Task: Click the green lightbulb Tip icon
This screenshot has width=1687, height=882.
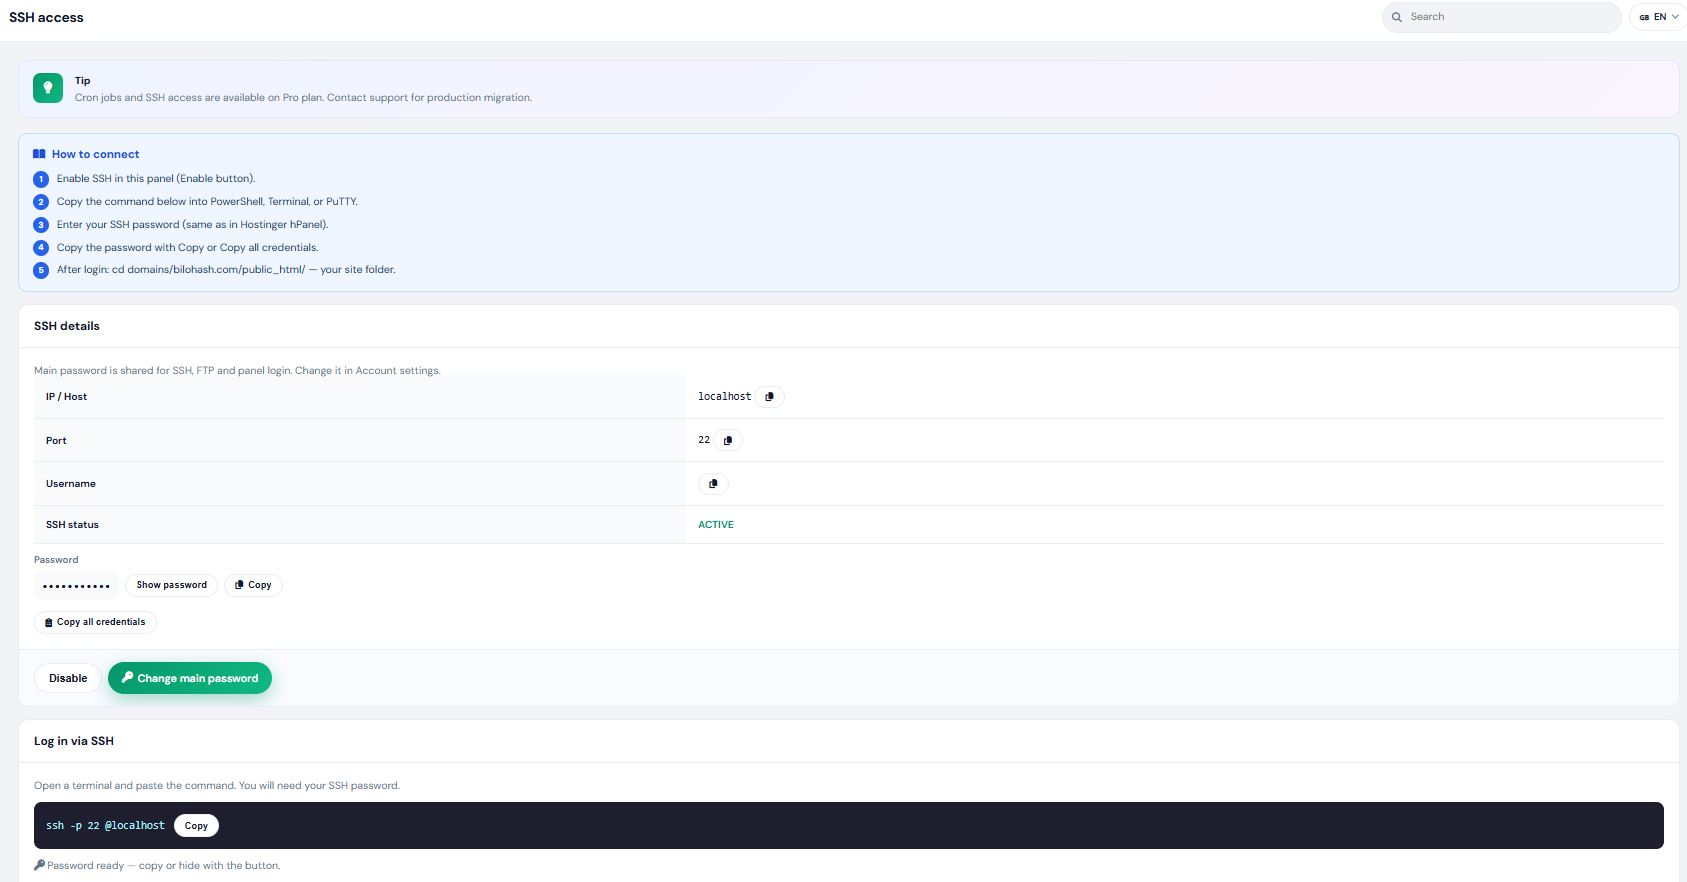Action: click(x=48, y=88)
